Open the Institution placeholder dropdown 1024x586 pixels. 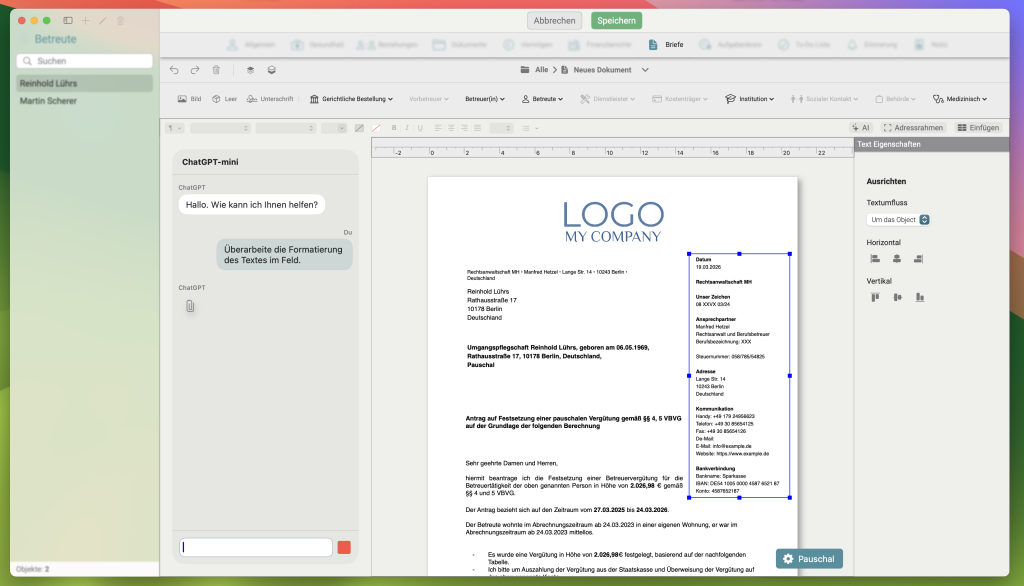pyautogui.click(x=751, y=99)
